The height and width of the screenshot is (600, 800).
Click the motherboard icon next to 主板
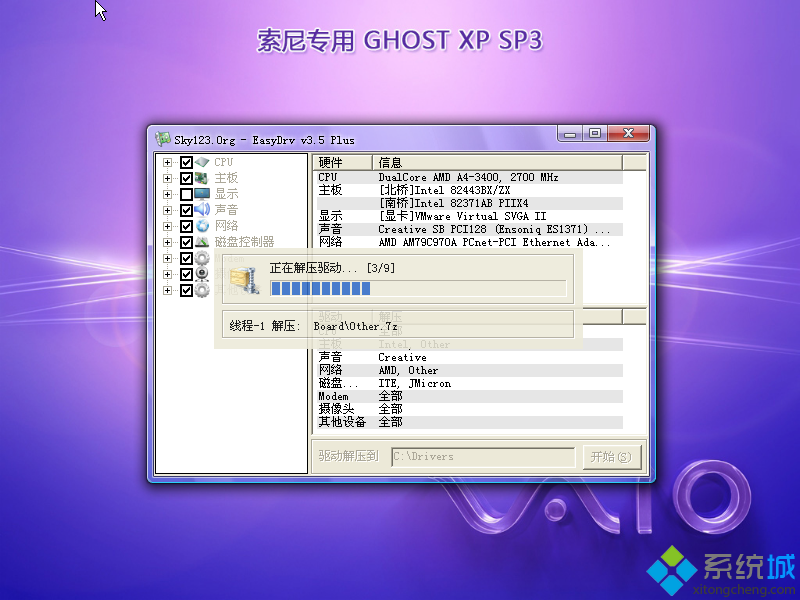(x=202, y=178)
